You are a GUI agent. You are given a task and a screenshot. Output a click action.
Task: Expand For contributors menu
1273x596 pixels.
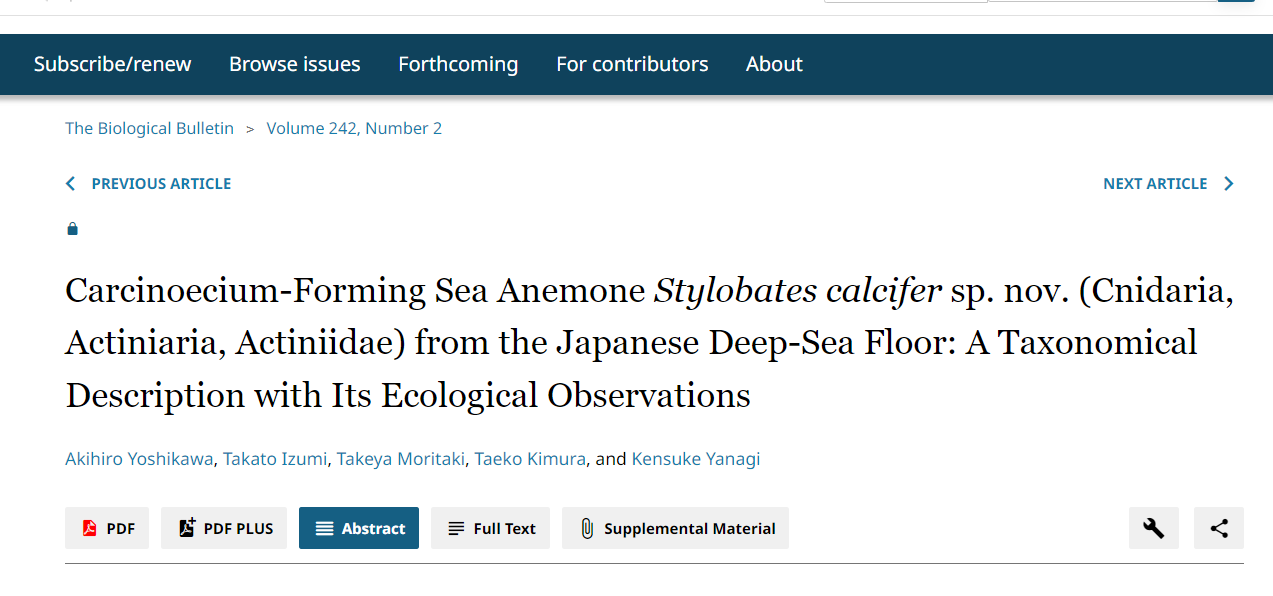[x=632, y=64]
